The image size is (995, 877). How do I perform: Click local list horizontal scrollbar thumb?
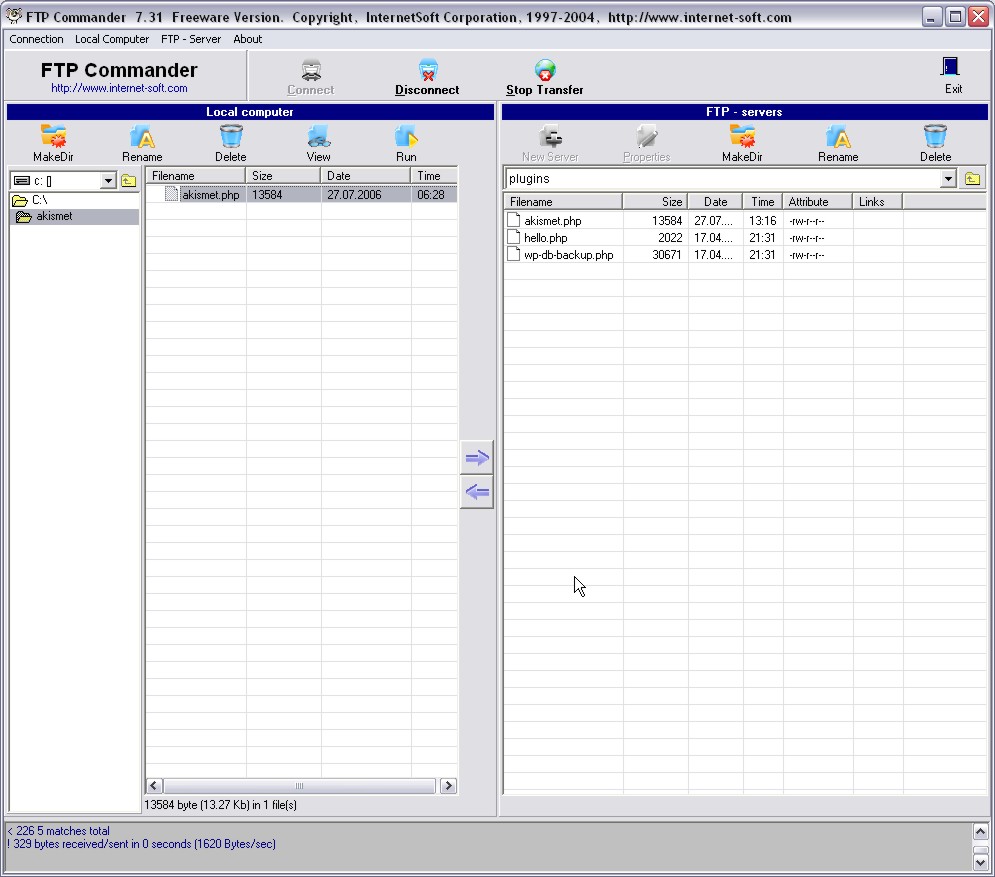click(x=300, y=786)
